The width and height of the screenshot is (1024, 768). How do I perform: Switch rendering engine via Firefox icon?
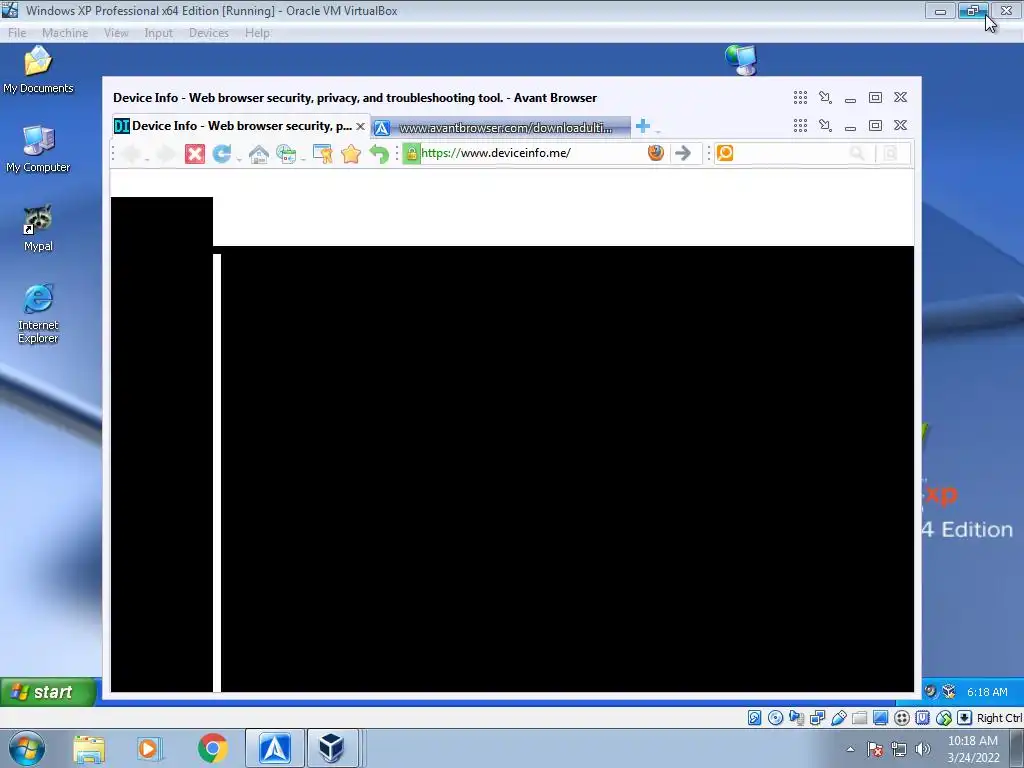656,153
